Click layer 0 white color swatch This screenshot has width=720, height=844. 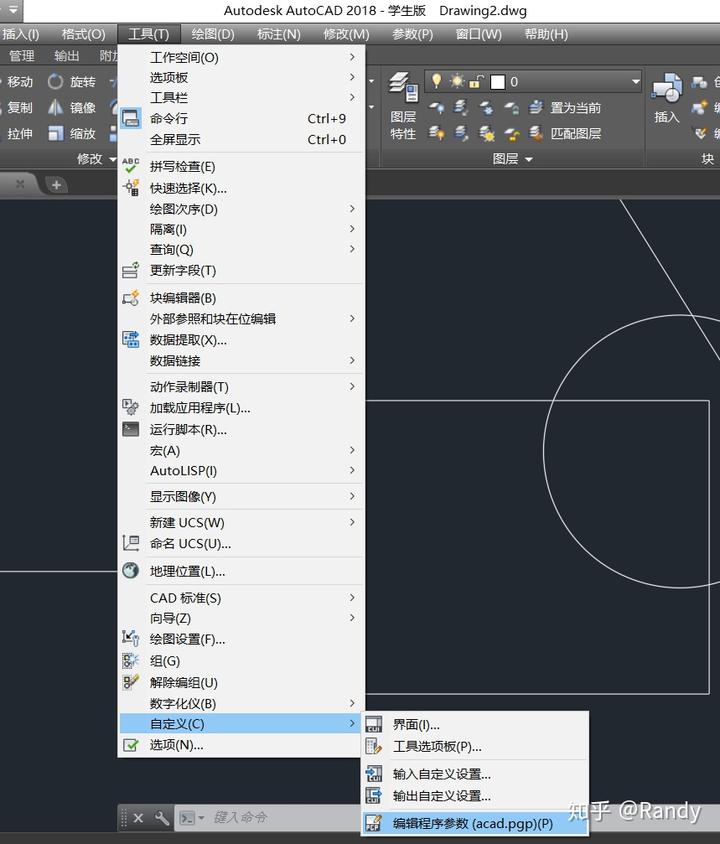tap(498, 82)
